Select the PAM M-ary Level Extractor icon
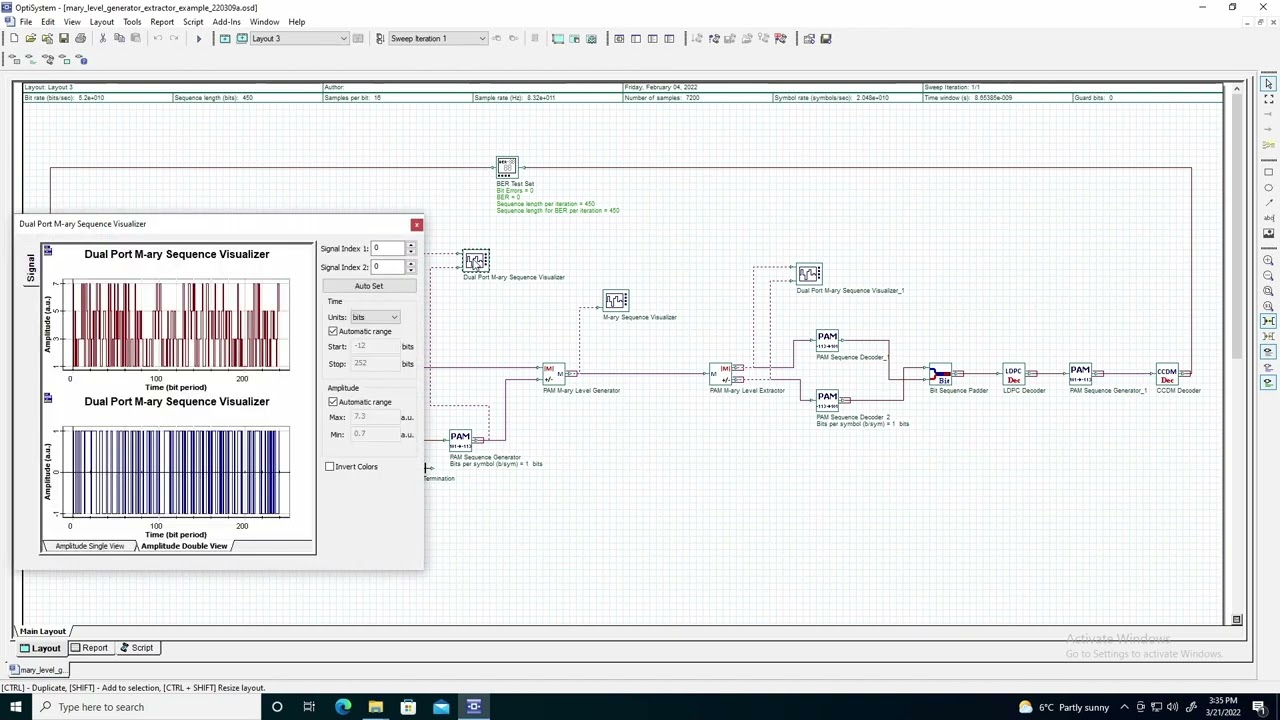 click(x=722, y=375)
